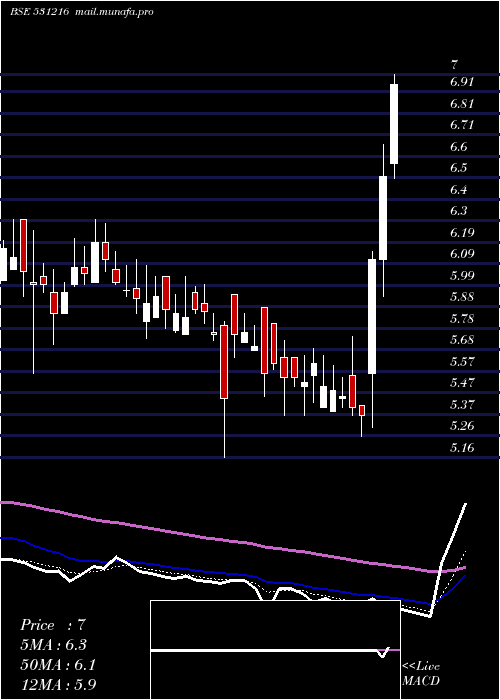
Task: Click the 5.16 price axis label
Action: (x=462, y=447)
